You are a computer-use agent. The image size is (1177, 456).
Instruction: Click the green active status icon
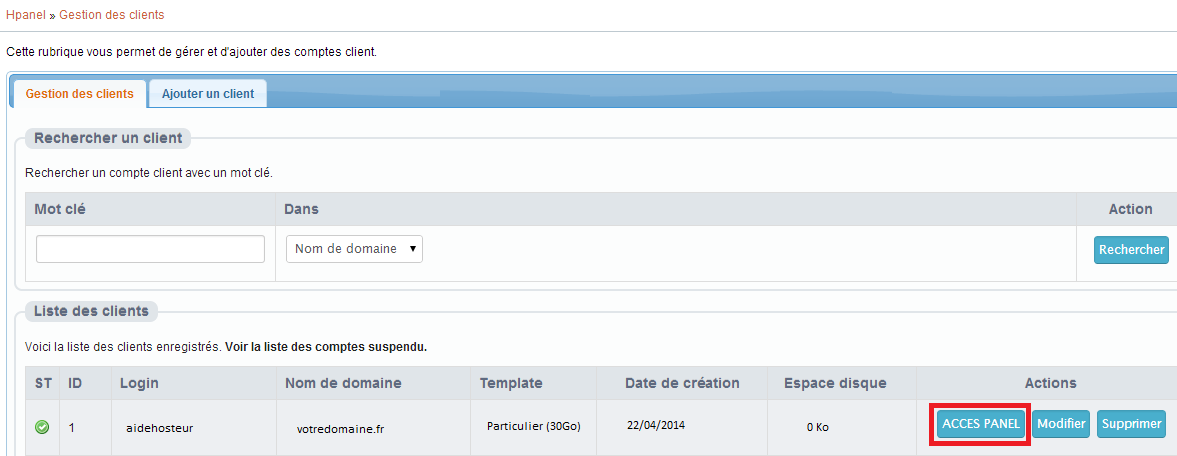[42, 427]
